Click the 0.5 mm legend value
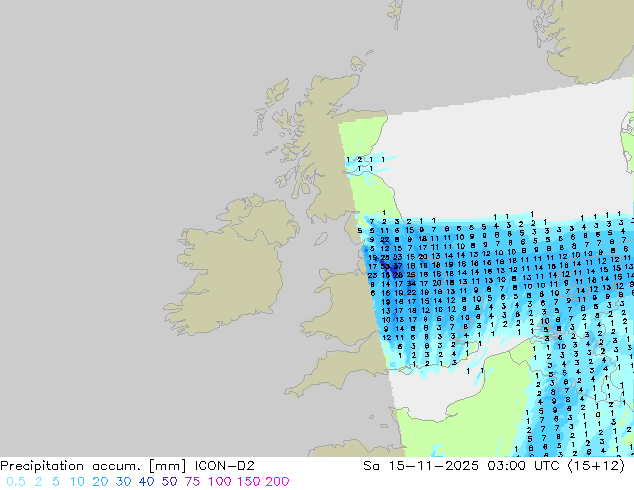Screen dimensions: 634x490 point(16,482)
